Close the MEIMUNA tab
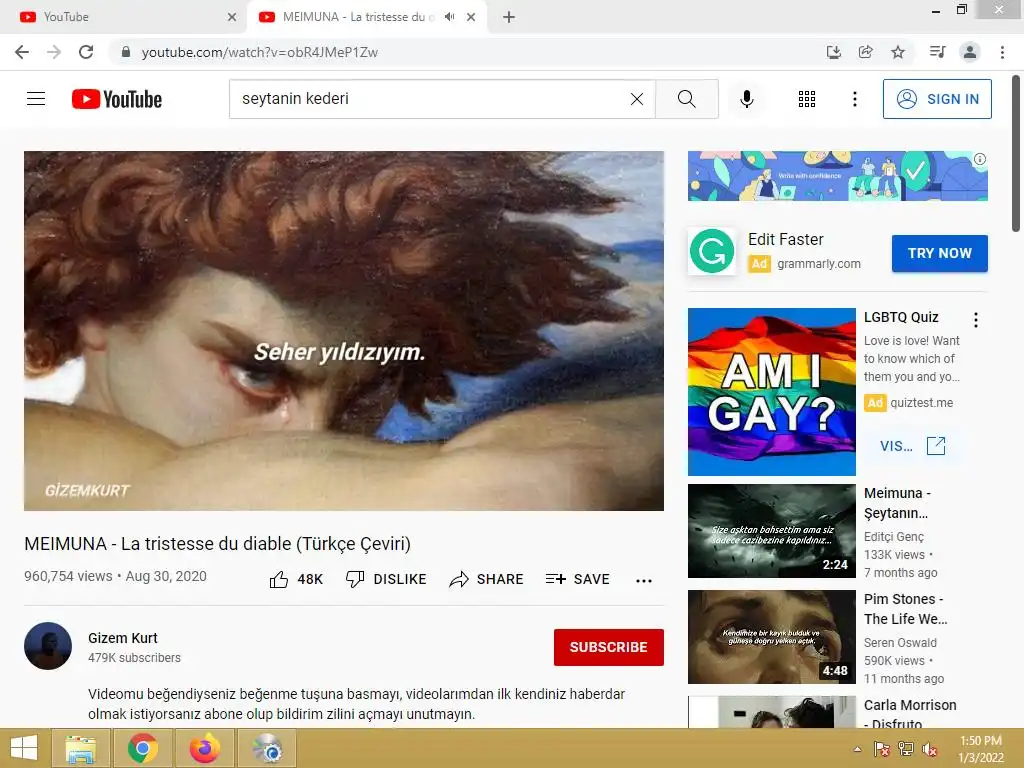The width and height of the screenshot is (1024, 768). [471, 17]
